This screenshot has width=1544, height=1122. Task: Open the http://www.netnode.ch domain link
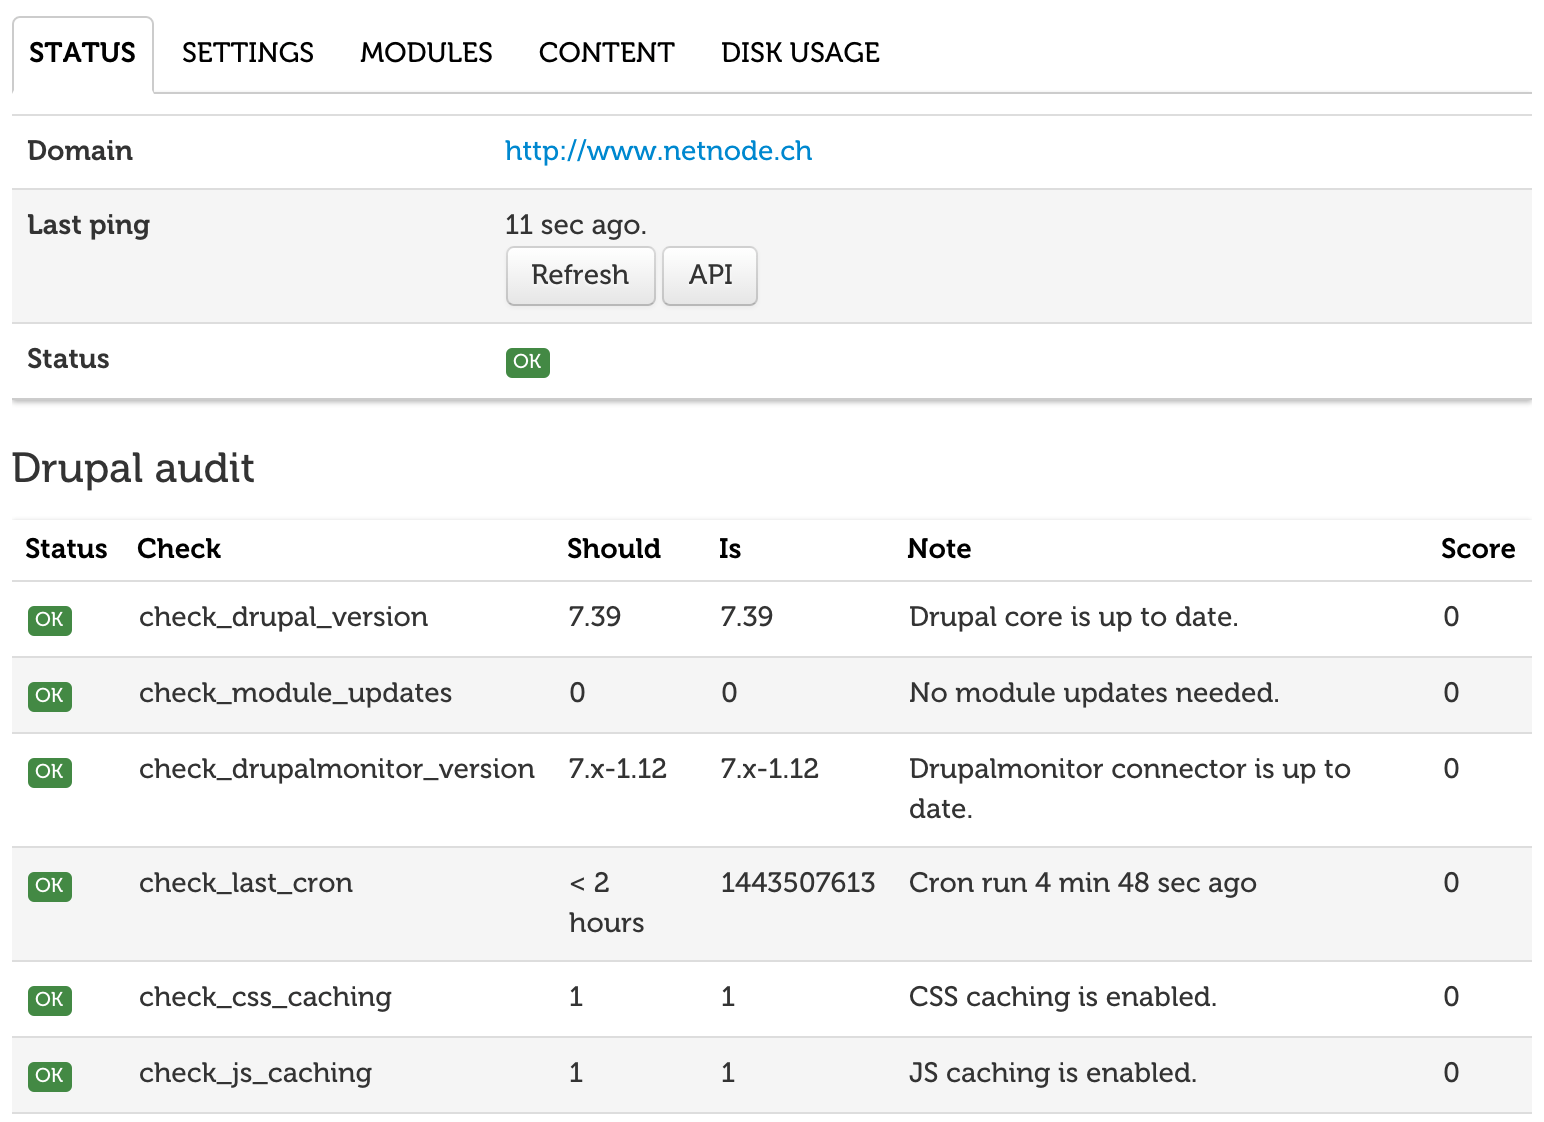pos(658,150)
